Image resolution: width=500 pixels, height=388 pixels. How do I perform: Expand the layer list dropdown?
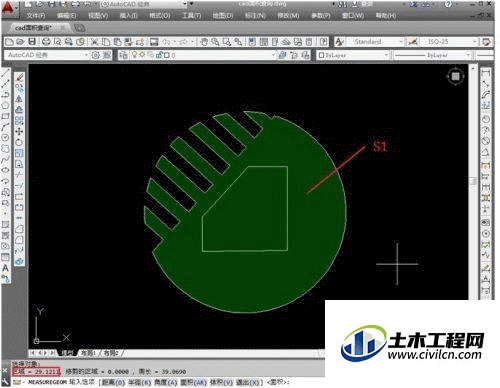(x=273, y=55)
